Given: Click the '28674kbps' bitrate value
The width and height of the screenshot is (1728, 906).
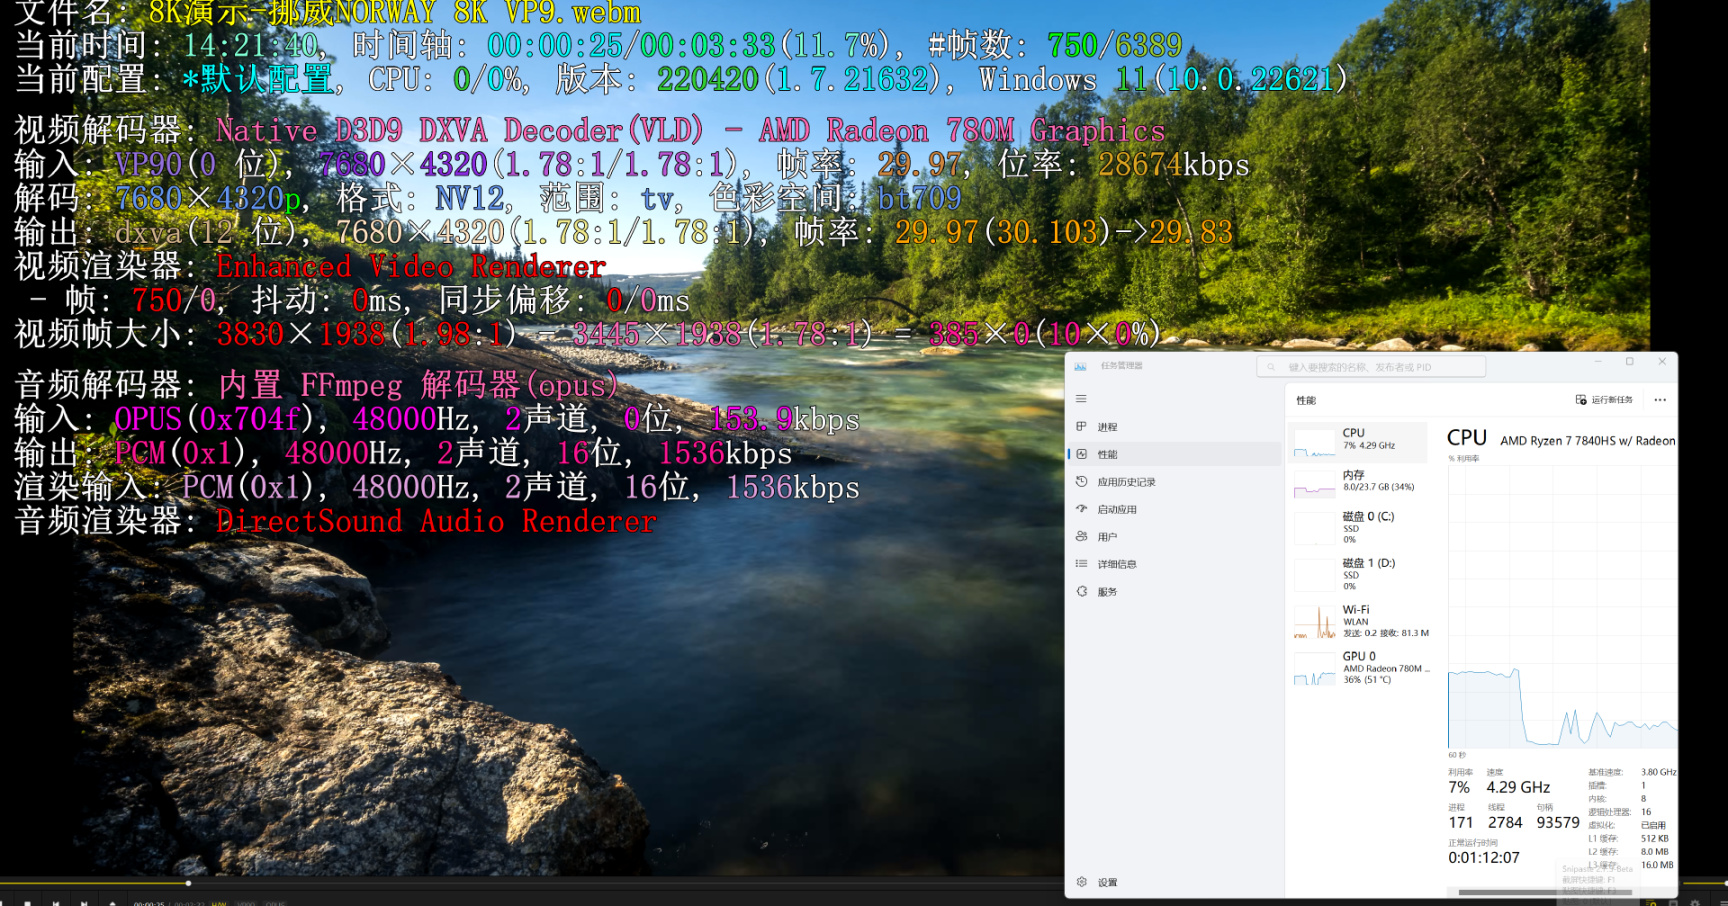Looking at the screenshot, I should coord(1174,165).
